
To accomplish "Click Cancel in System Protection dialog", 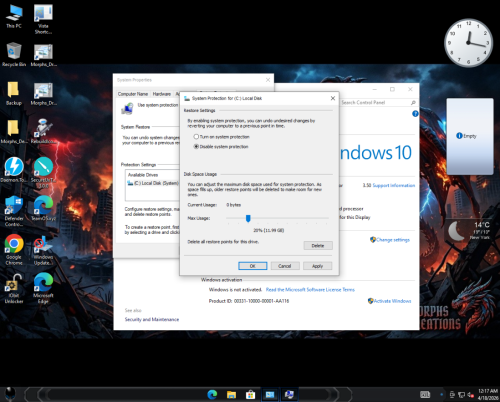I will pos(285,266).
